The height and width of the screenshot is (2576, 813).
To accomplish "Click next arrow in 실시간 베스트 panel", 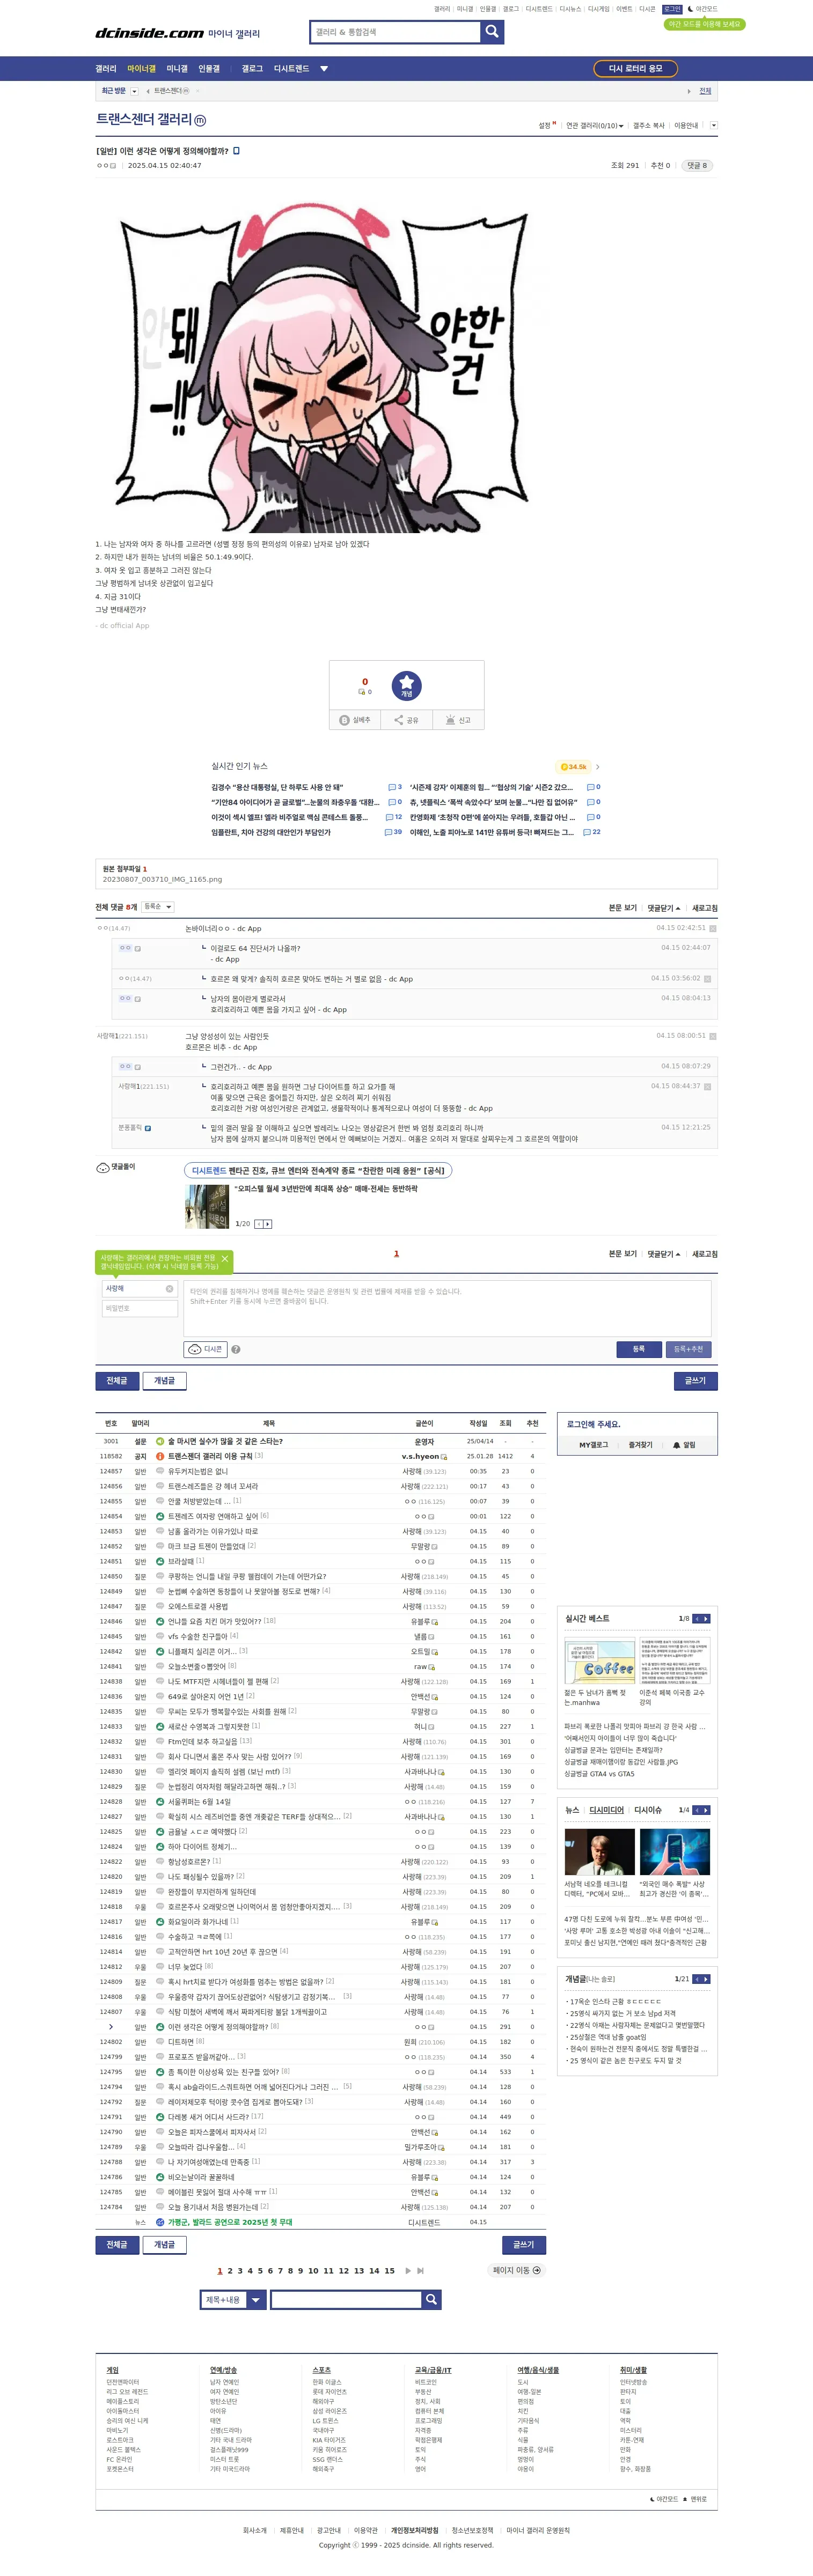I will [x=707, y=1618].
